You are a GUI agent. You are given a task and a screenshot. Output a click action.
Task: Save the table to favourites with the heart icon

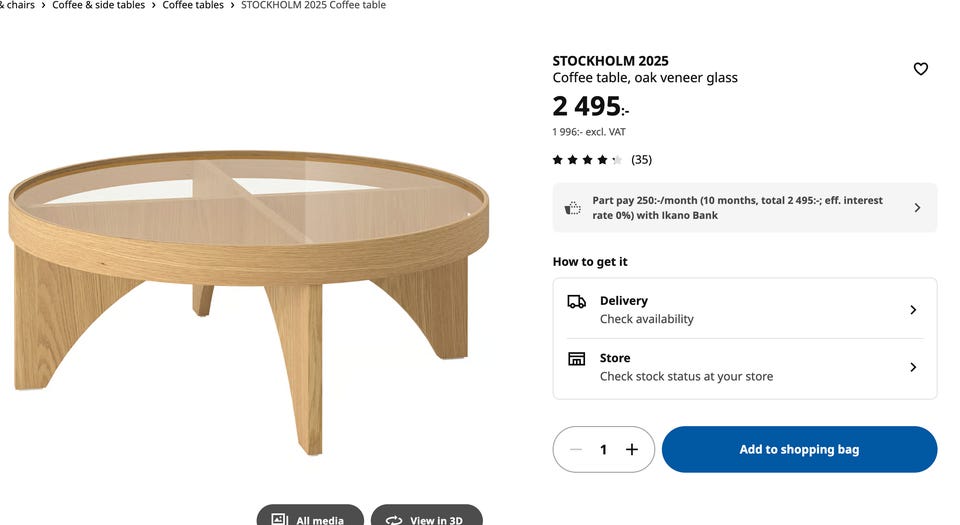click(921, 69)
